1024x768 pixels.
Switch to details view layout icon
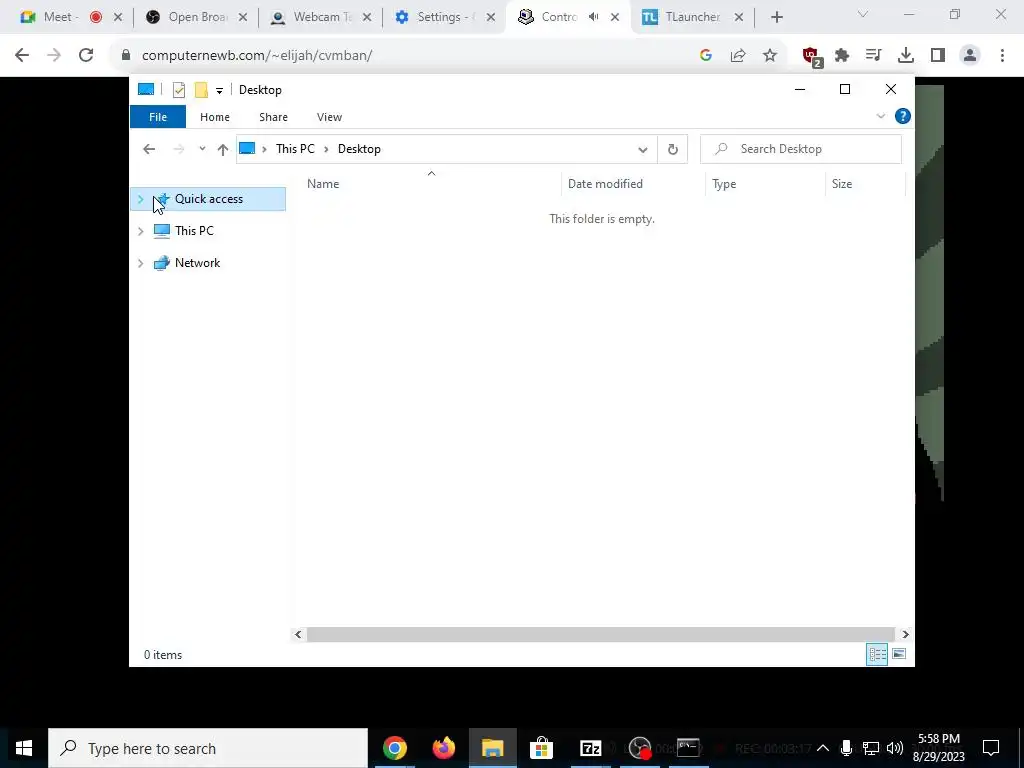pos(876,654)
